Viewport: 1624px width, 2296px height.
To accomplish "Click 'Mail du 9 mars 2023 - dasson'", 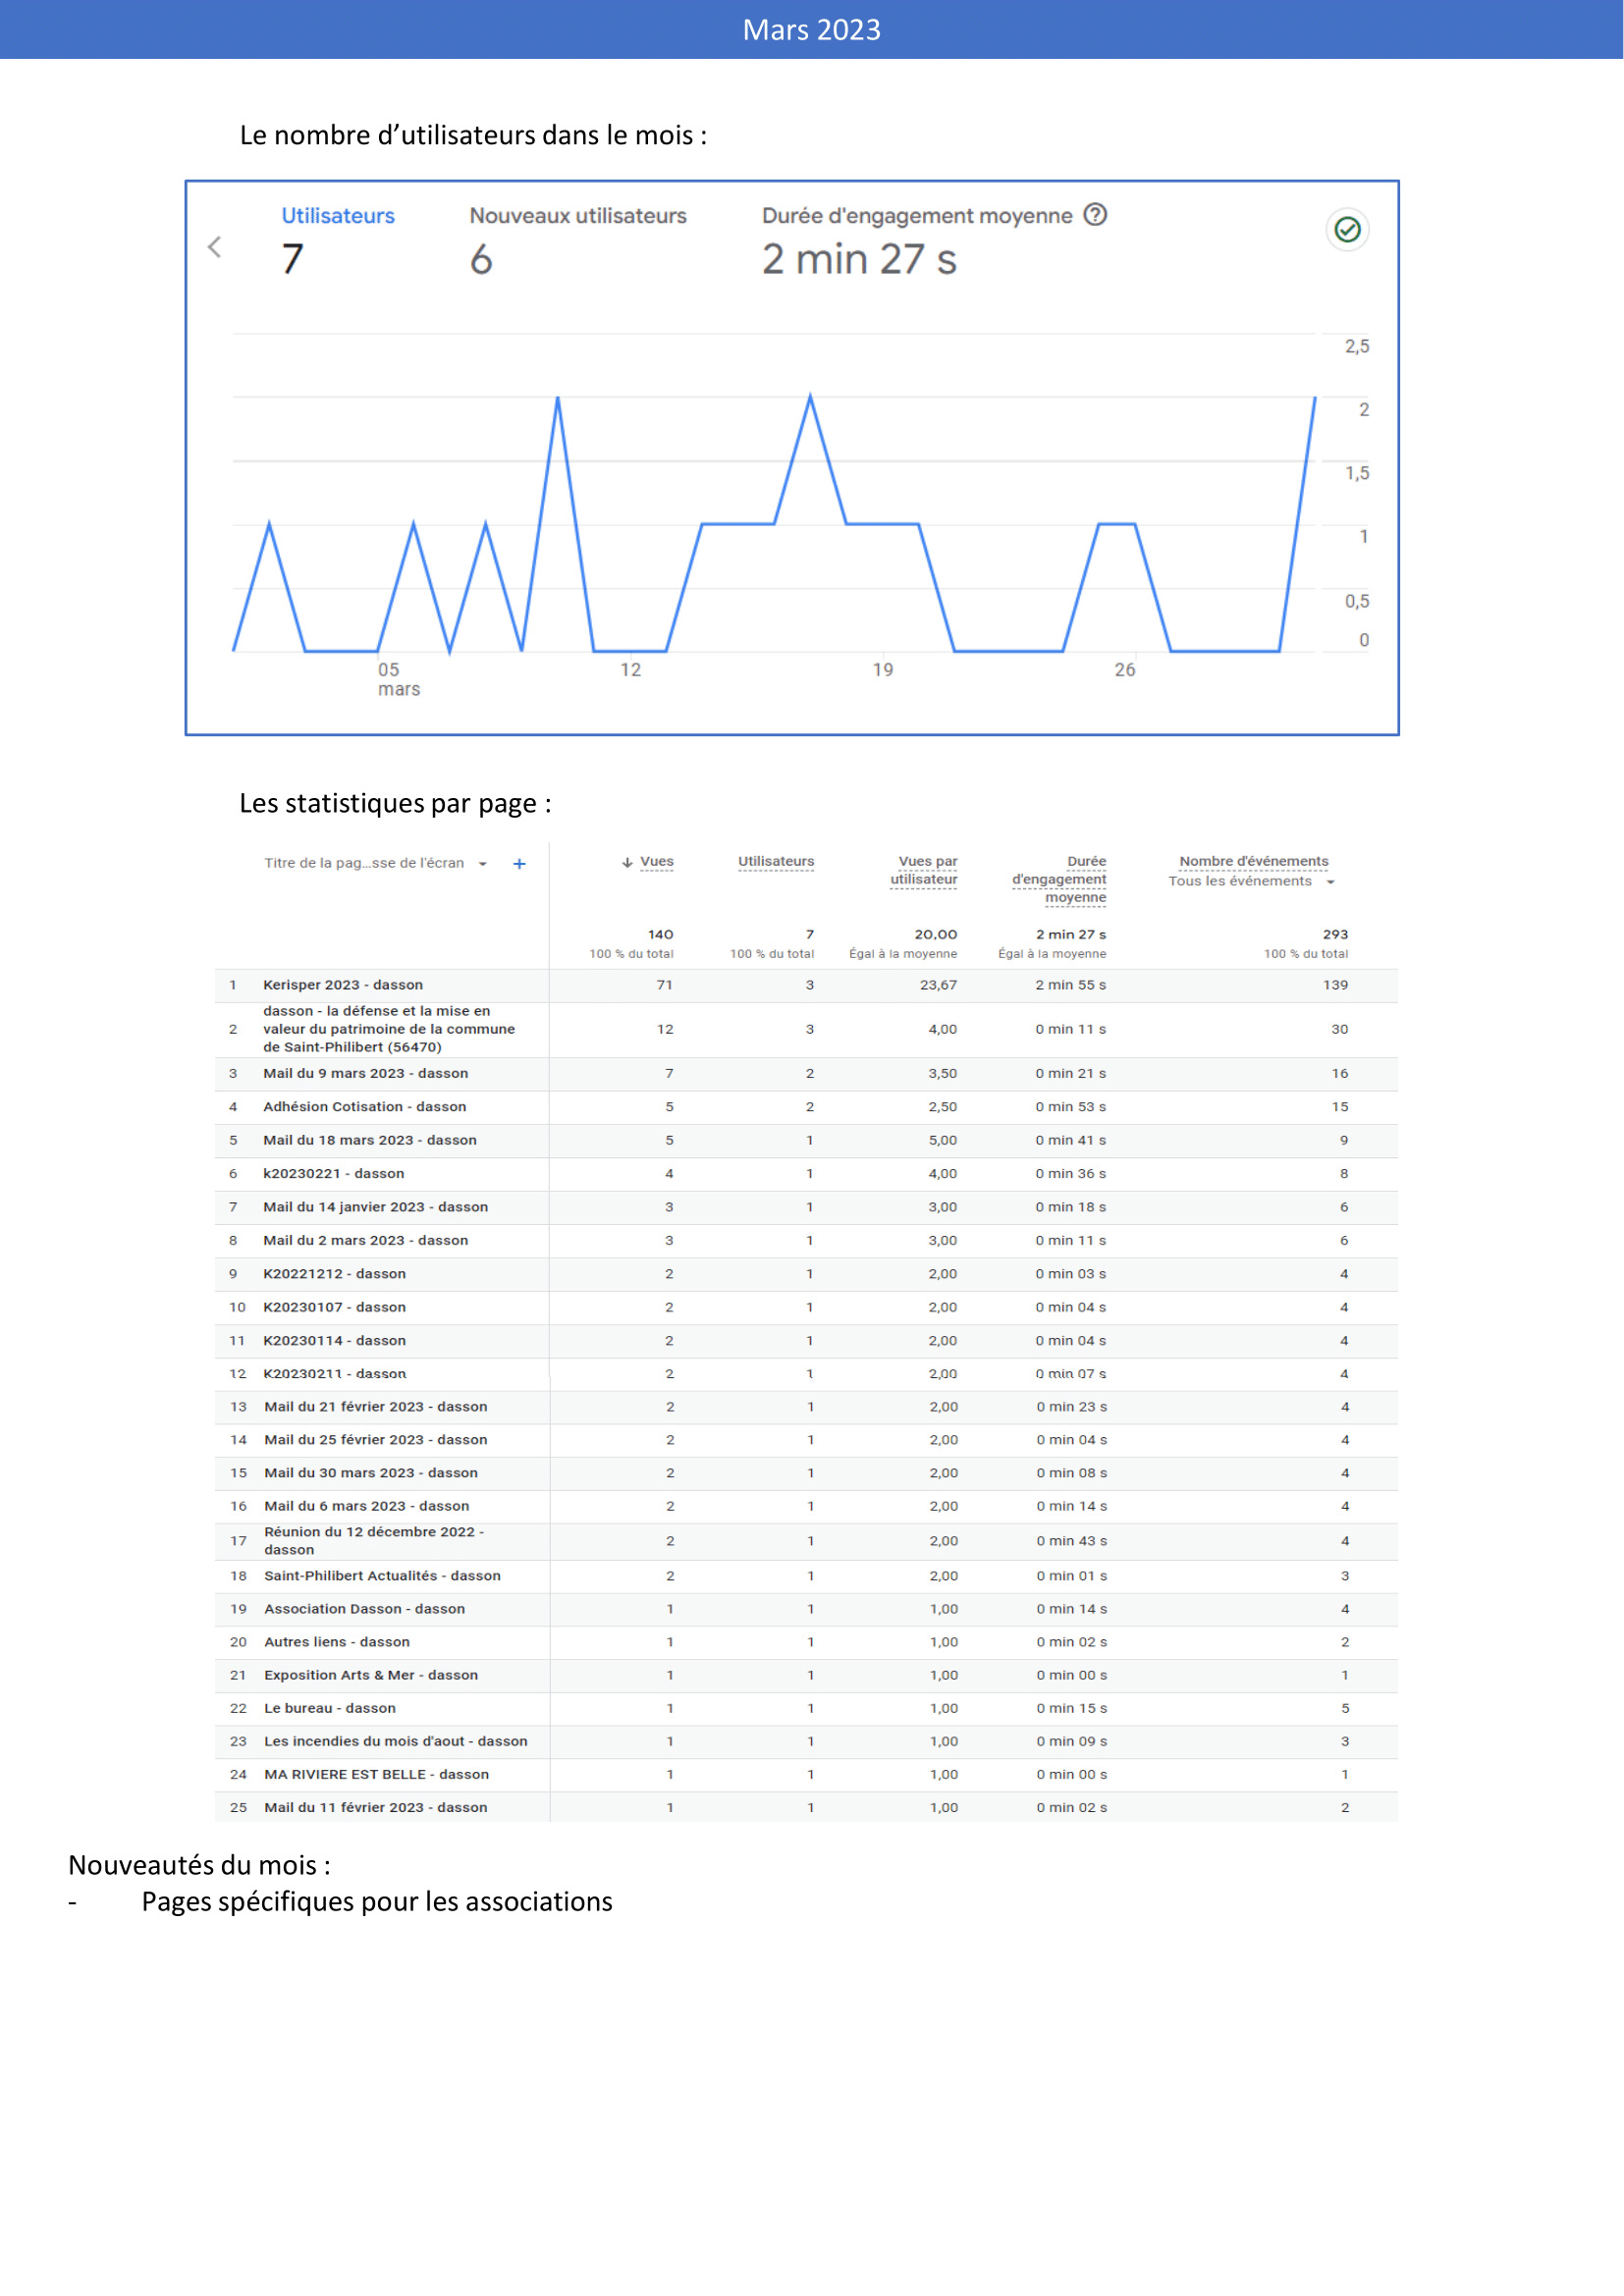I will [x=366, y=1074].
